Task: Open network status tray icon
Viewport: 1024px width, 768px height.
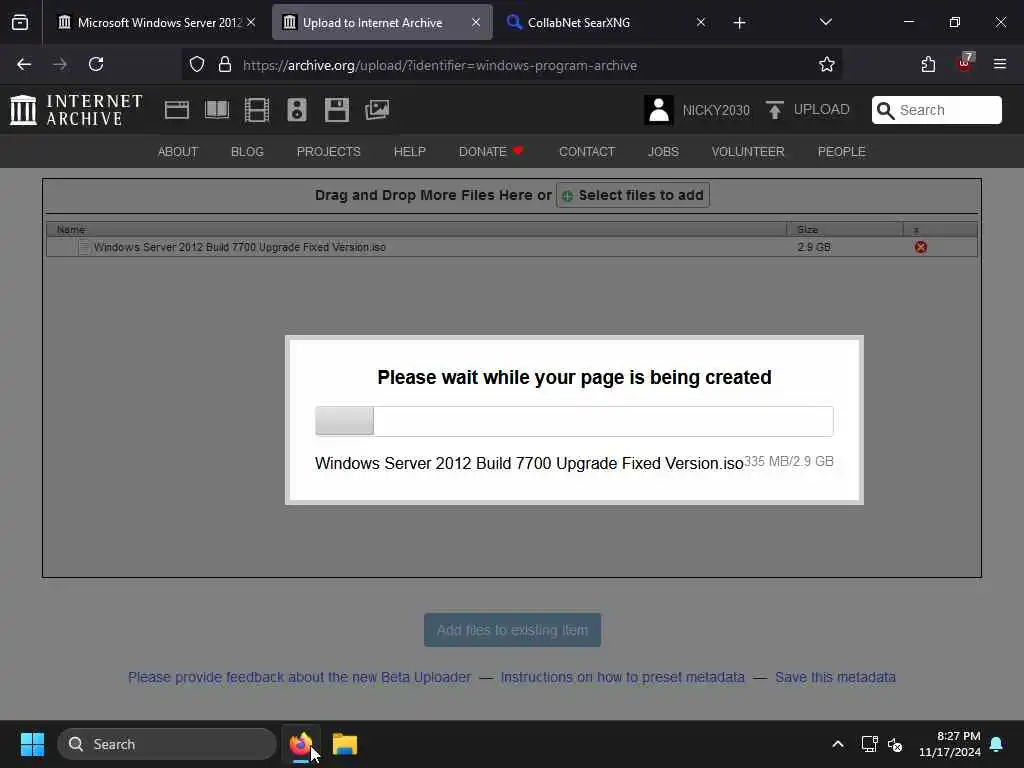Action: (869, 744)
